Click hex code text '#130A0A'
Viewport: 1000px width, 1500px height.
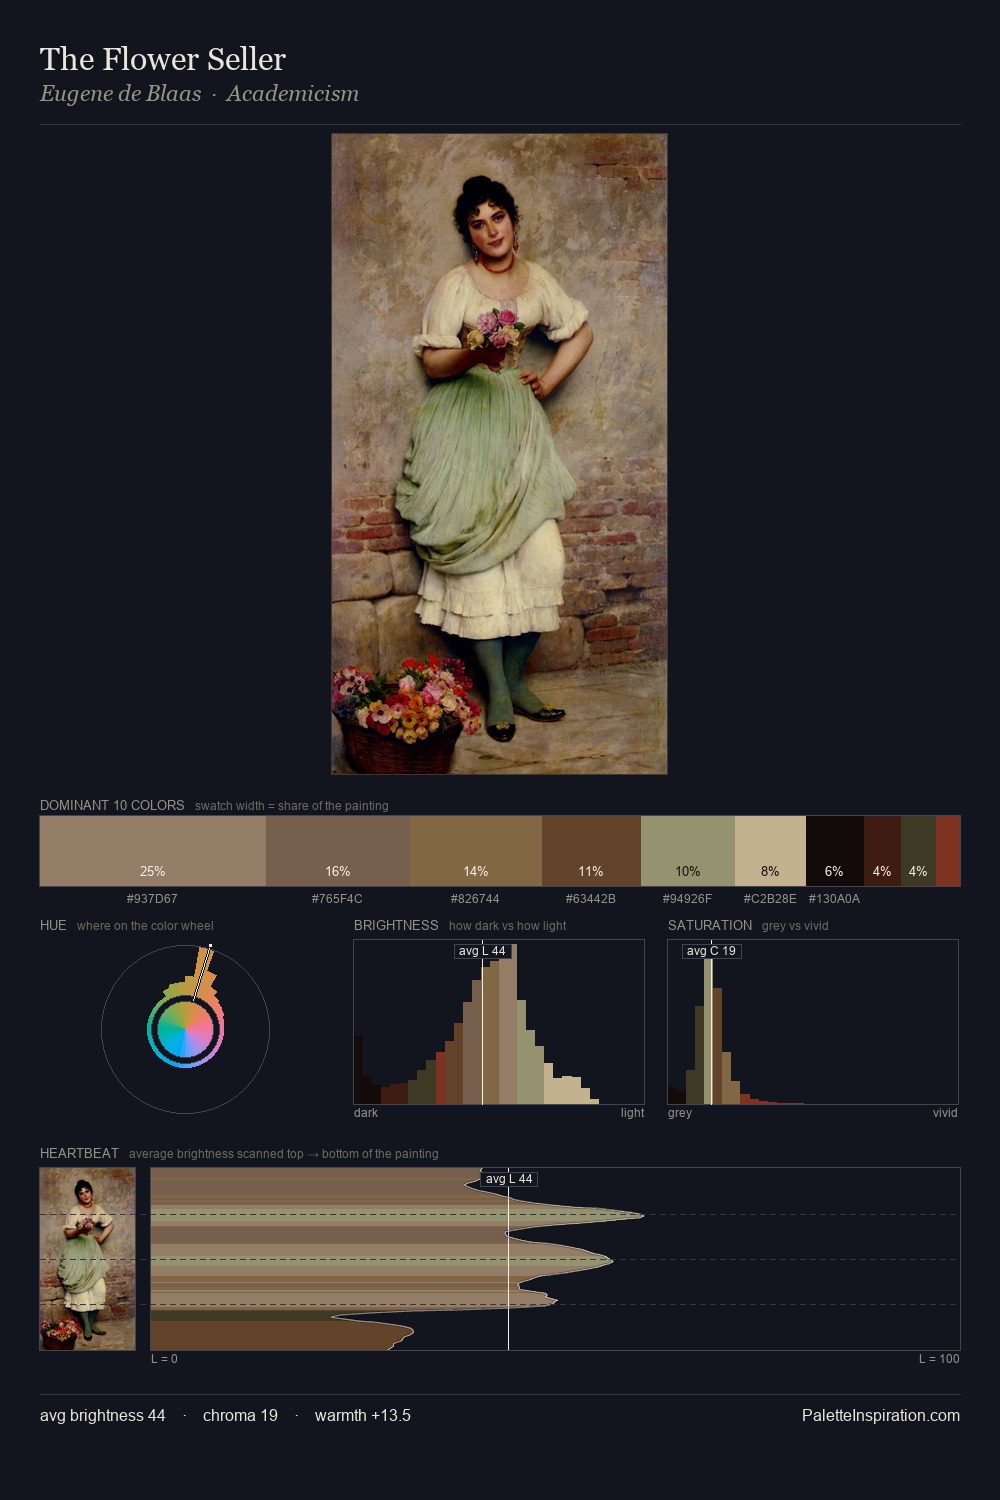click(834, 899)
